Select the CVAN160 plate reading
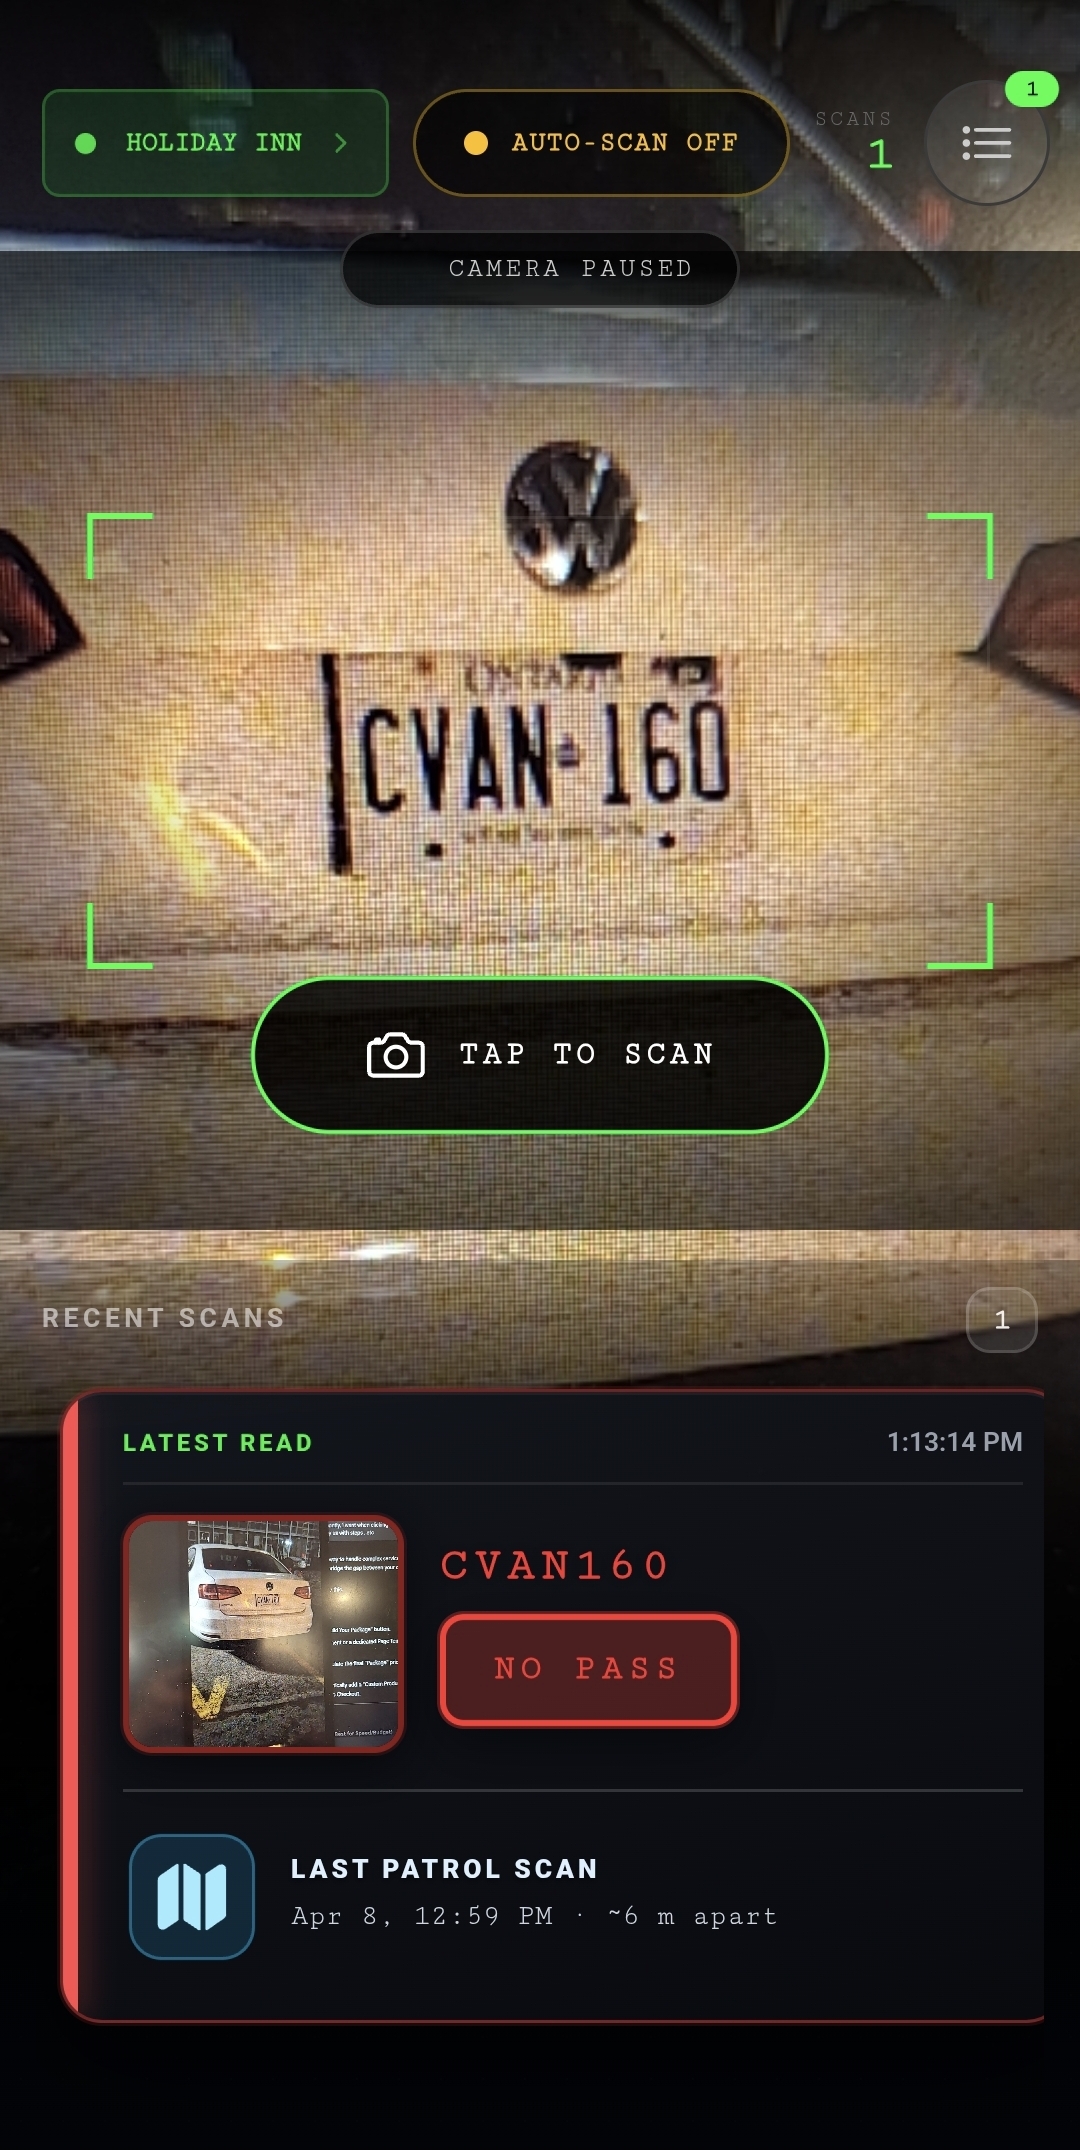 coord(555,1565)
